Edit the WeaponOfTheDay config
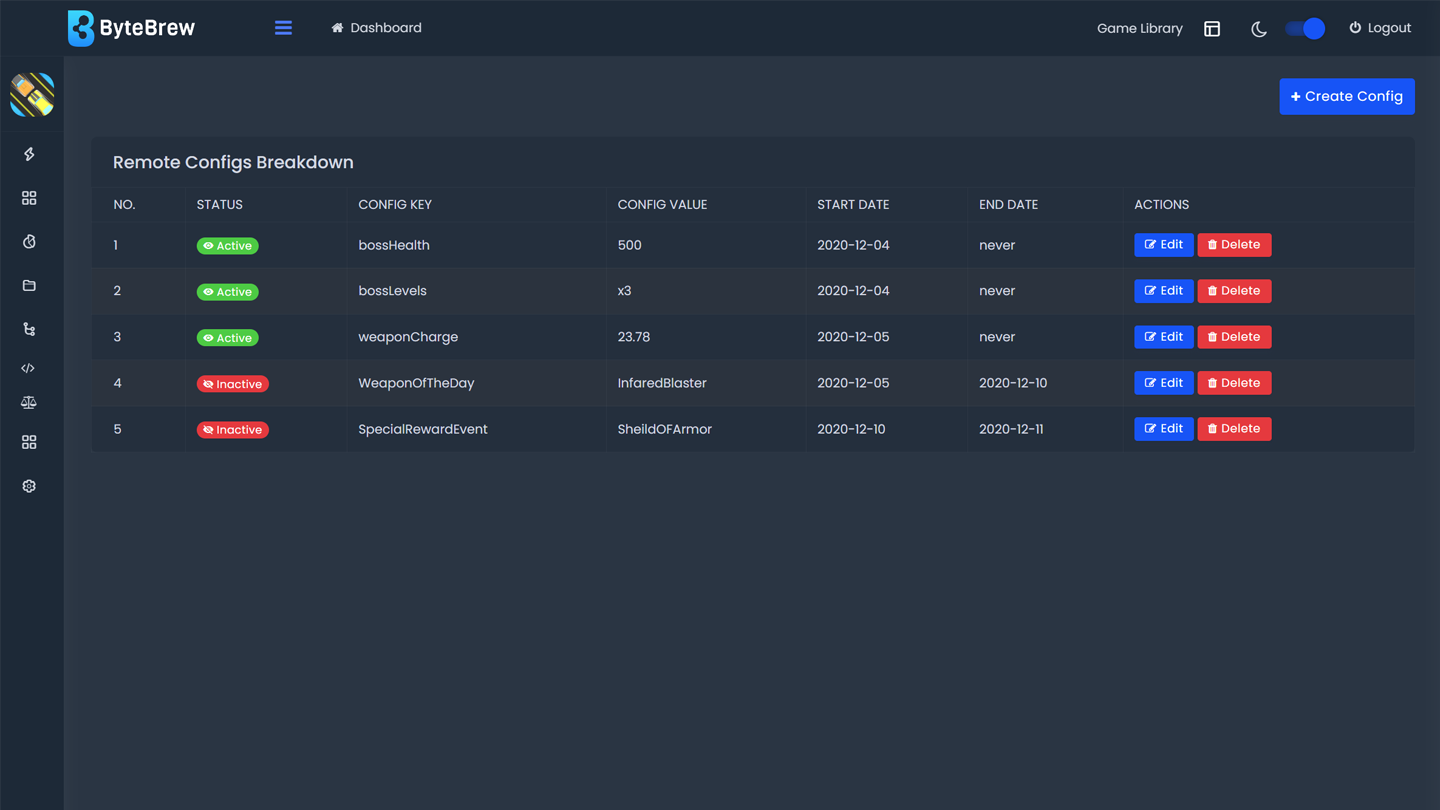 pyautogui.click(x=1164, y=383)
